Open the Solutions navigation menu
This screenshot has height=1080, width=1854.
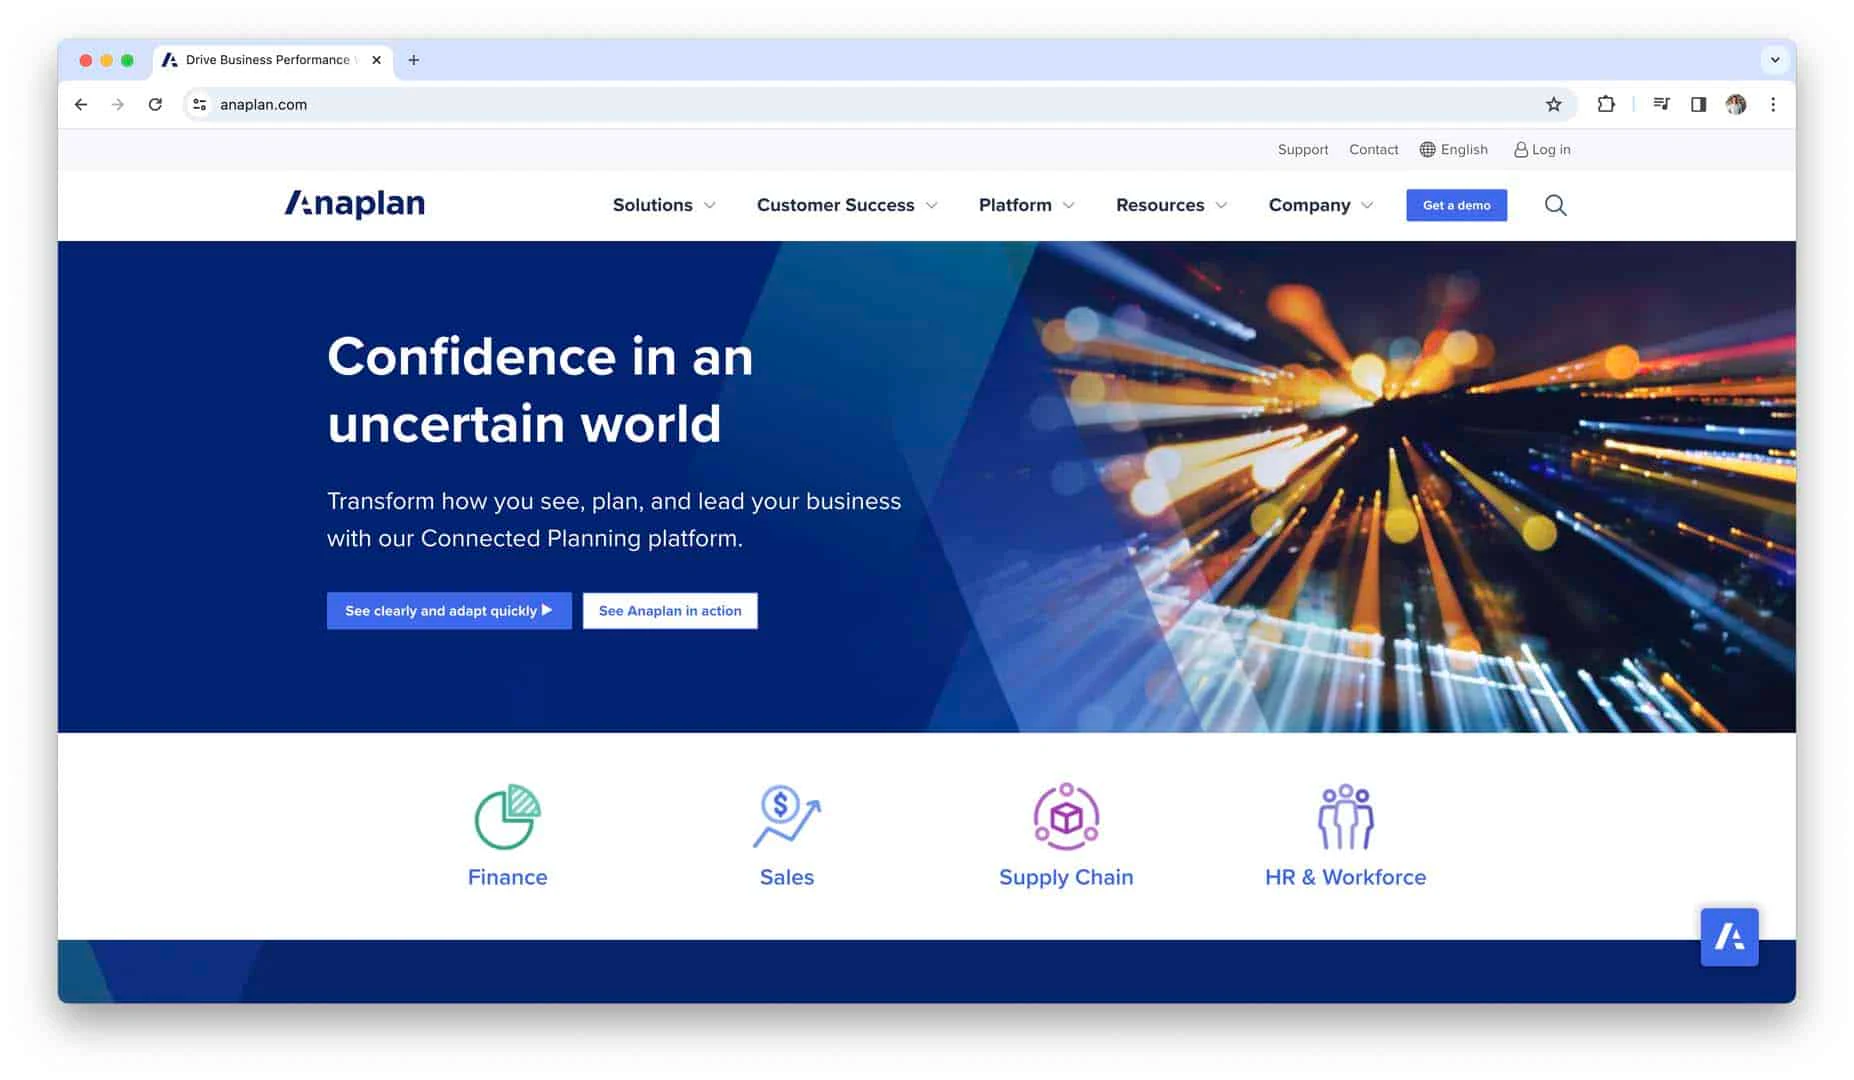click(x=653, y=205)
